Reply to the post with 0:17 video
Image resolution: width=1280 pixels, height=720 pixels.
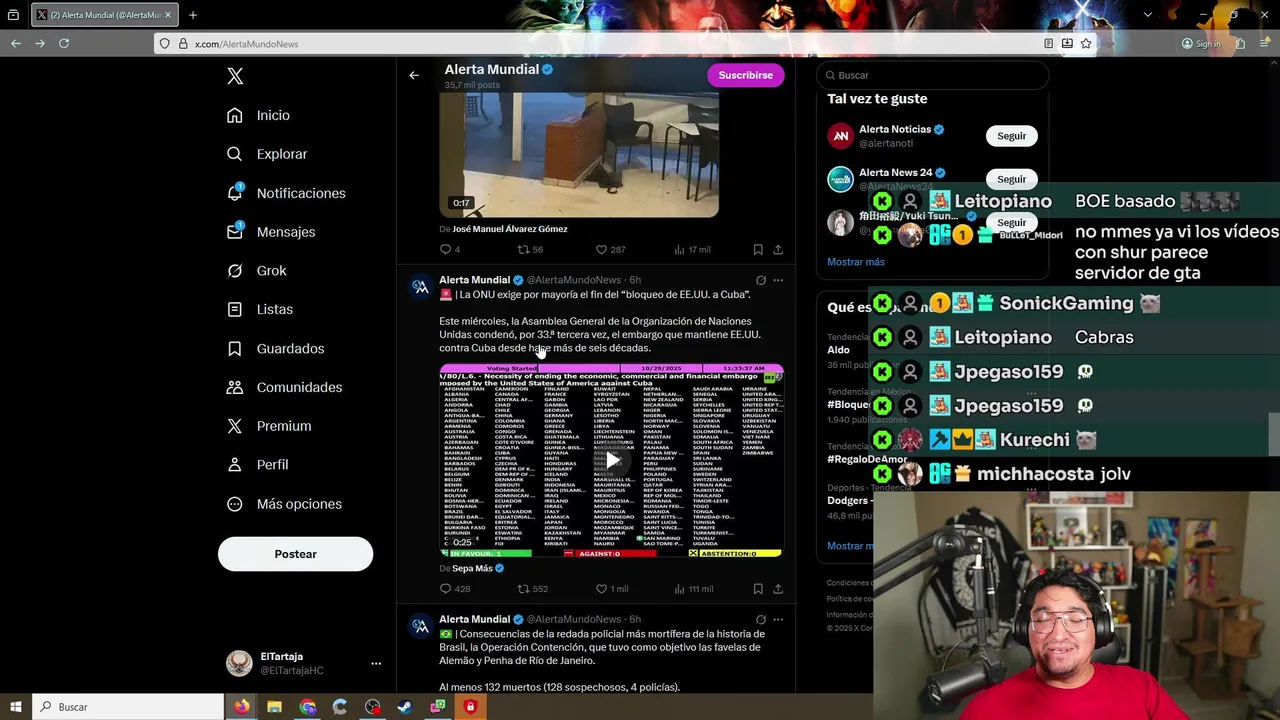coord(446,249)
